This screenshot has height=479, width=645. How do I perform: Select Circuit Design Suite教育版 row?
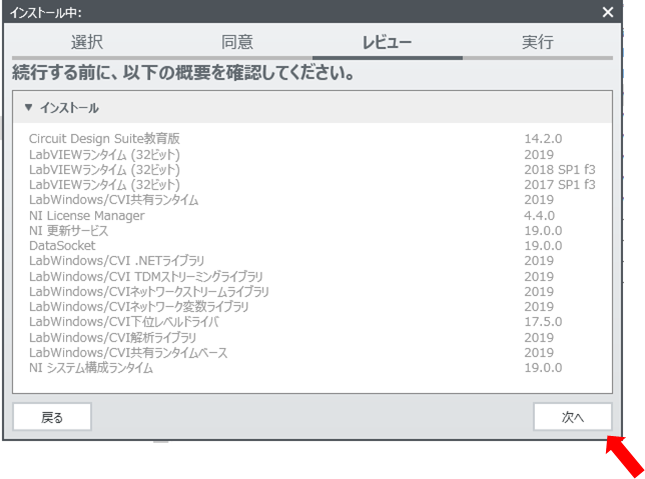pos(312,139)
